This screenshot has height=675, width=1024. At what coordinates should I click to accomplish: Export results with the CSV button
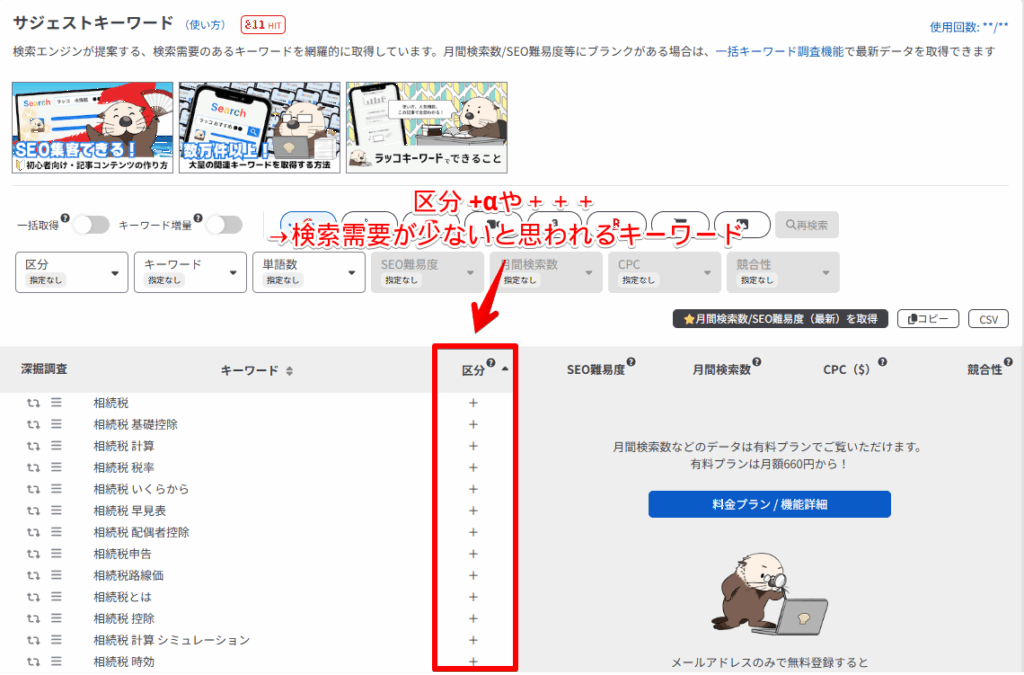pyautogui.click(x=988, y=319)
